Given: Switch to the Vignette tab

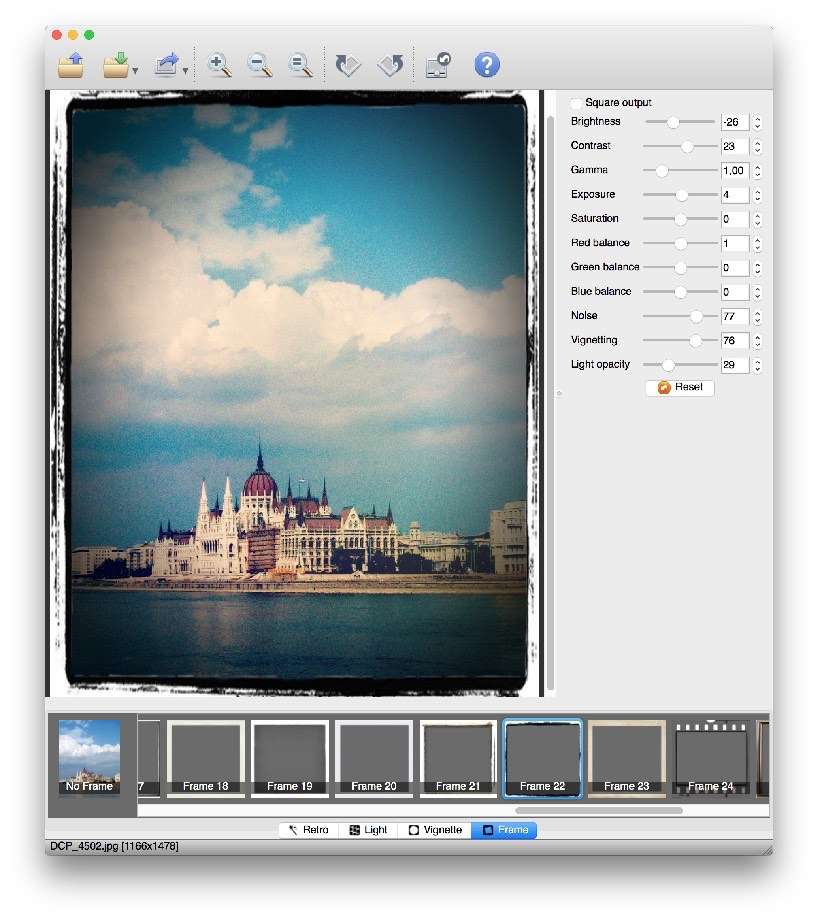Looking at the screenshot, I should [x=435, y=830].
